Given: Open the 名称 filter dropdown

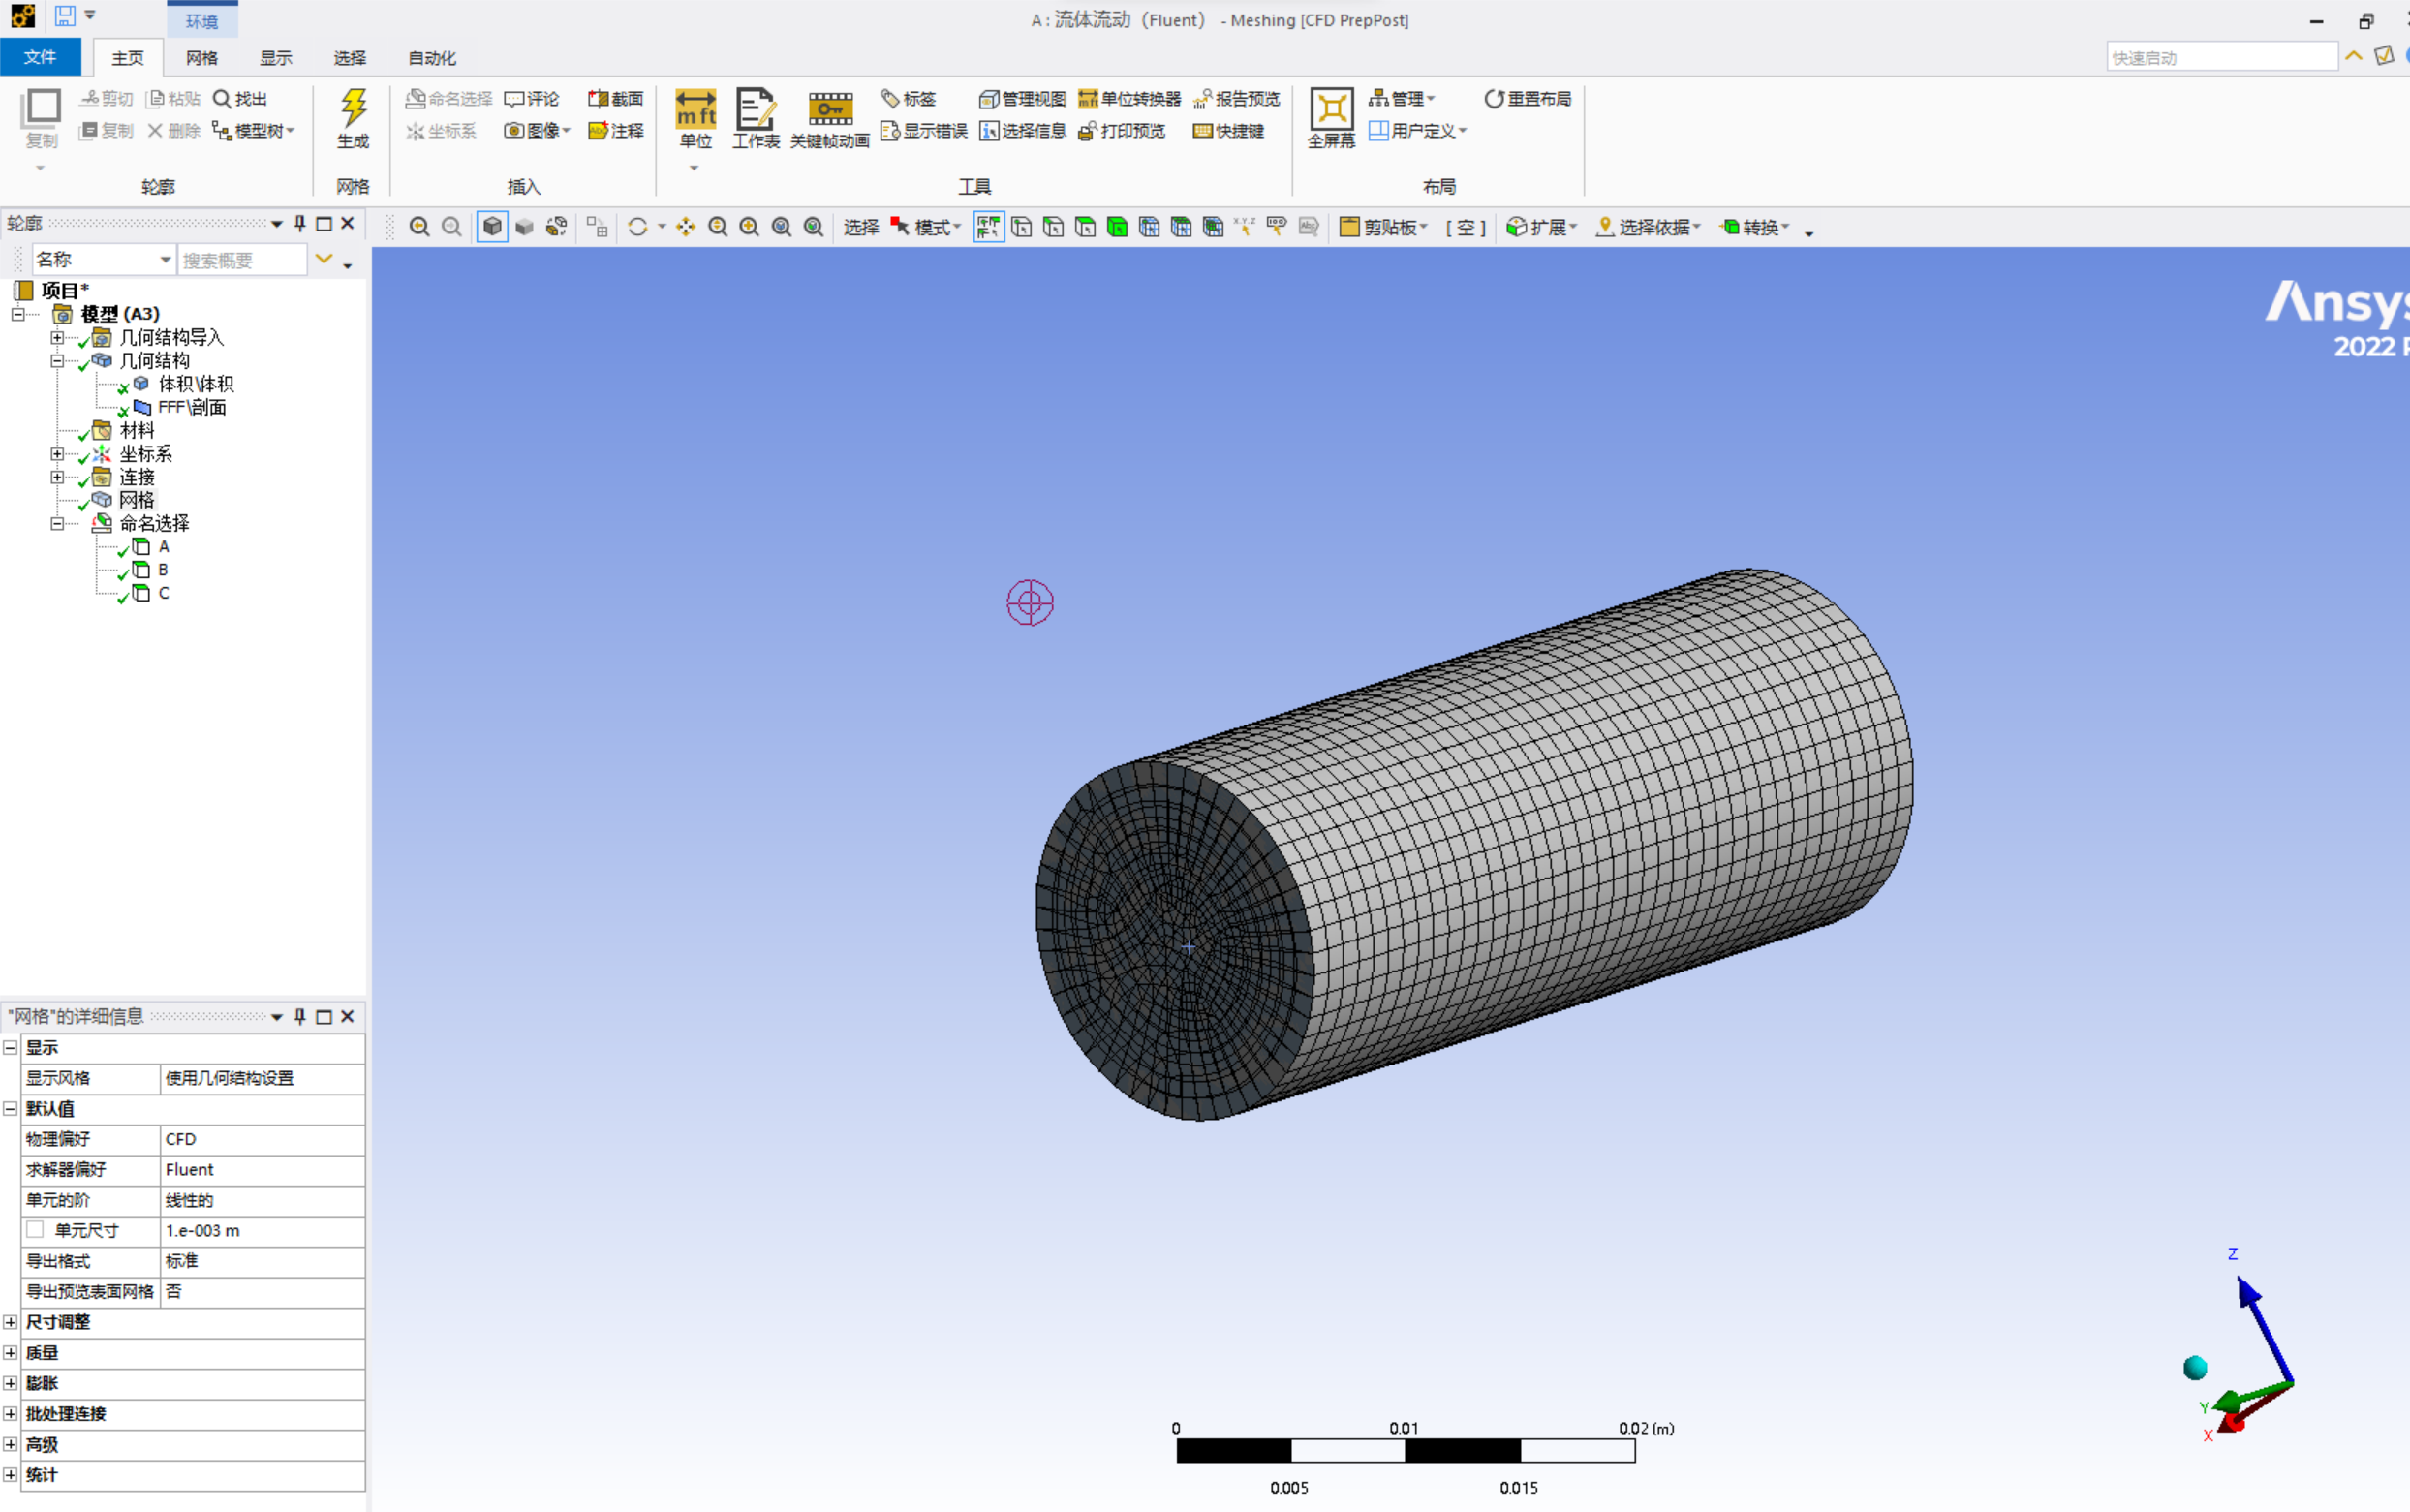Looking at the screenshot, I should point(104,260).
